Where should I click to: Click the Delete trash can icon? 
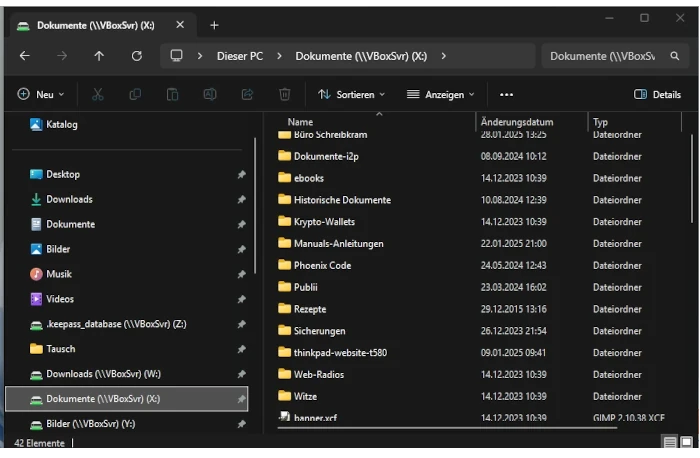(x=285, y=94)
